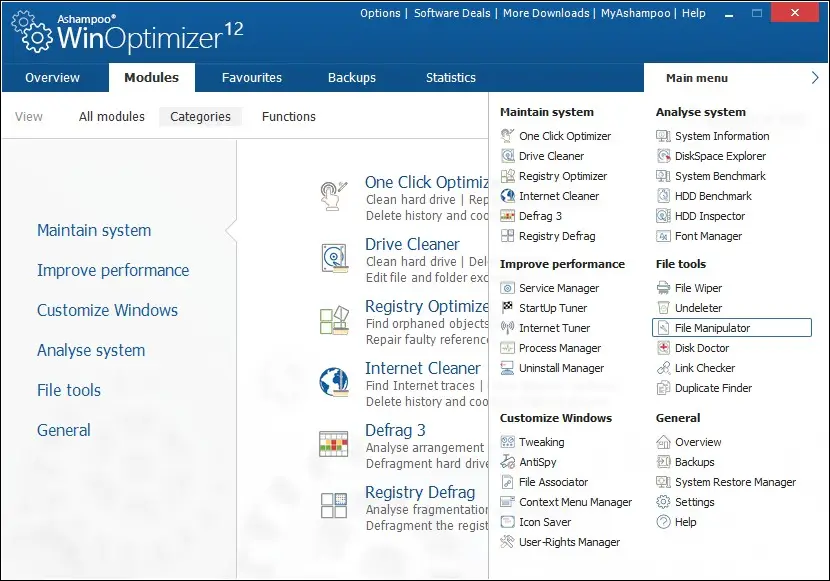Click the Internet Cleaner globe icon in Main menu
The width and height of the screenshot is (830, 581).
click(507, 196)
